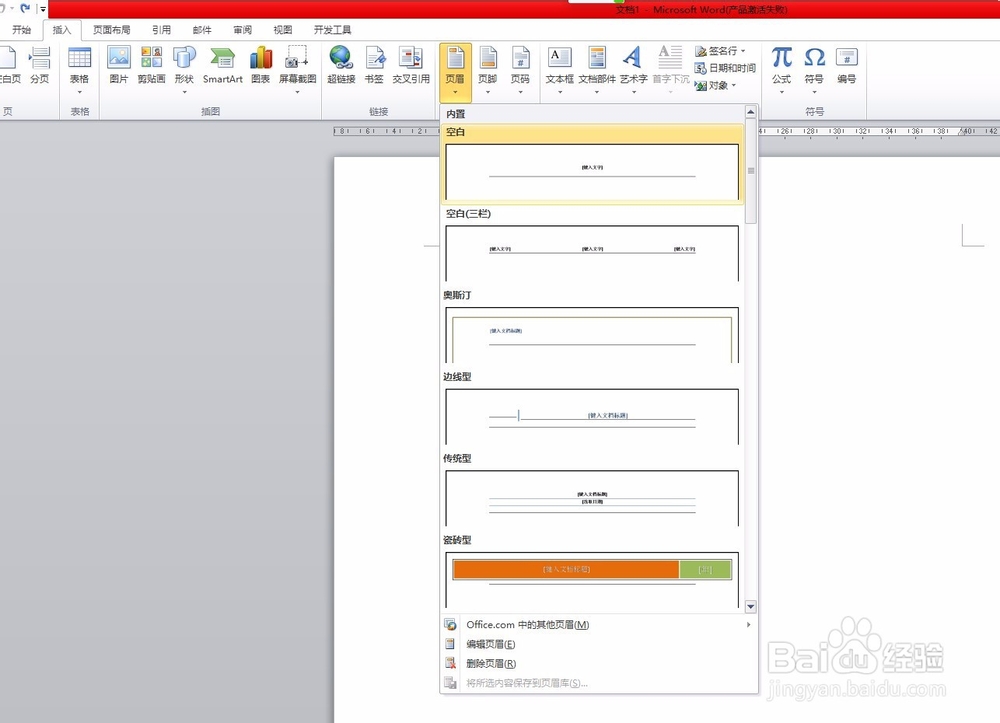Choose 删除页眉 menu entry
Image resolution: width=1000 pixels, height=723 pixels.
pyautogui.click(x=598, y=664)
